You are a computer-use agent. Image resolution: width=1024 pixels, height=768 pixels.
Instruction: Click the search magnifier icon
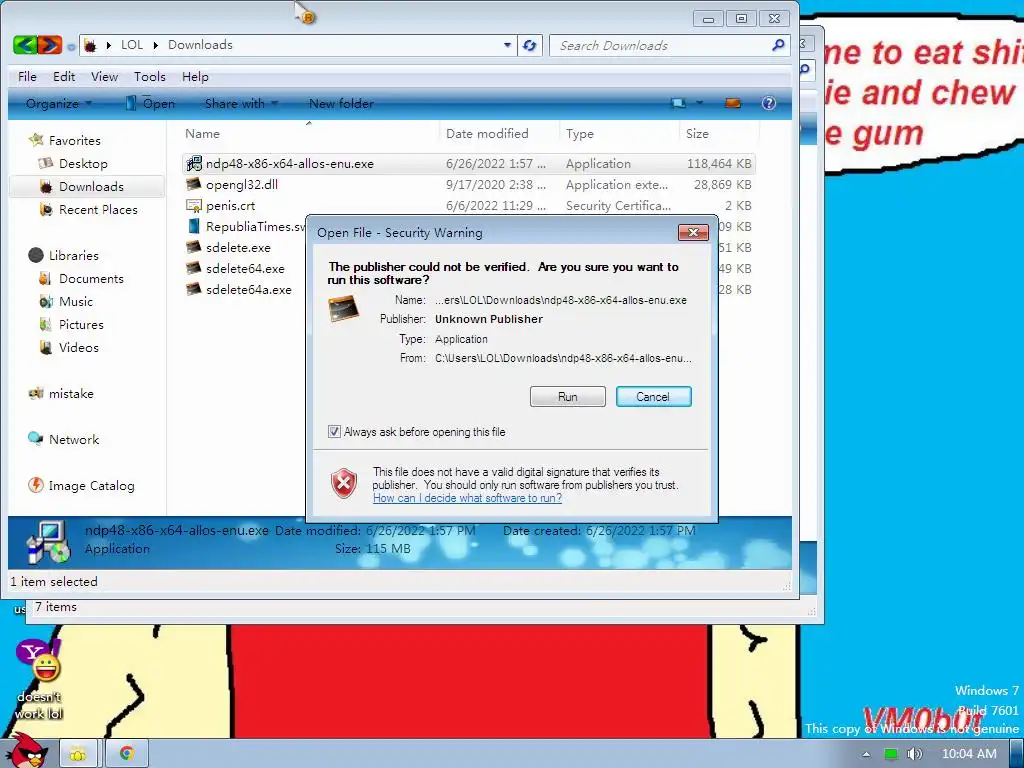tap(778, 45)
